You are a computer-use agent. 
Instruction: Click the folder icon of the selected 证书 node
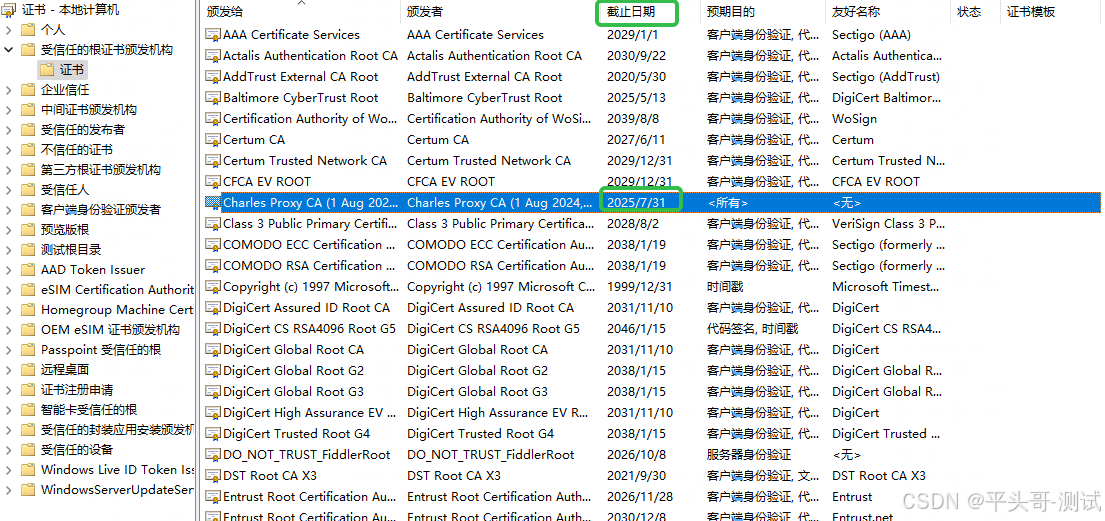point(47,69)
